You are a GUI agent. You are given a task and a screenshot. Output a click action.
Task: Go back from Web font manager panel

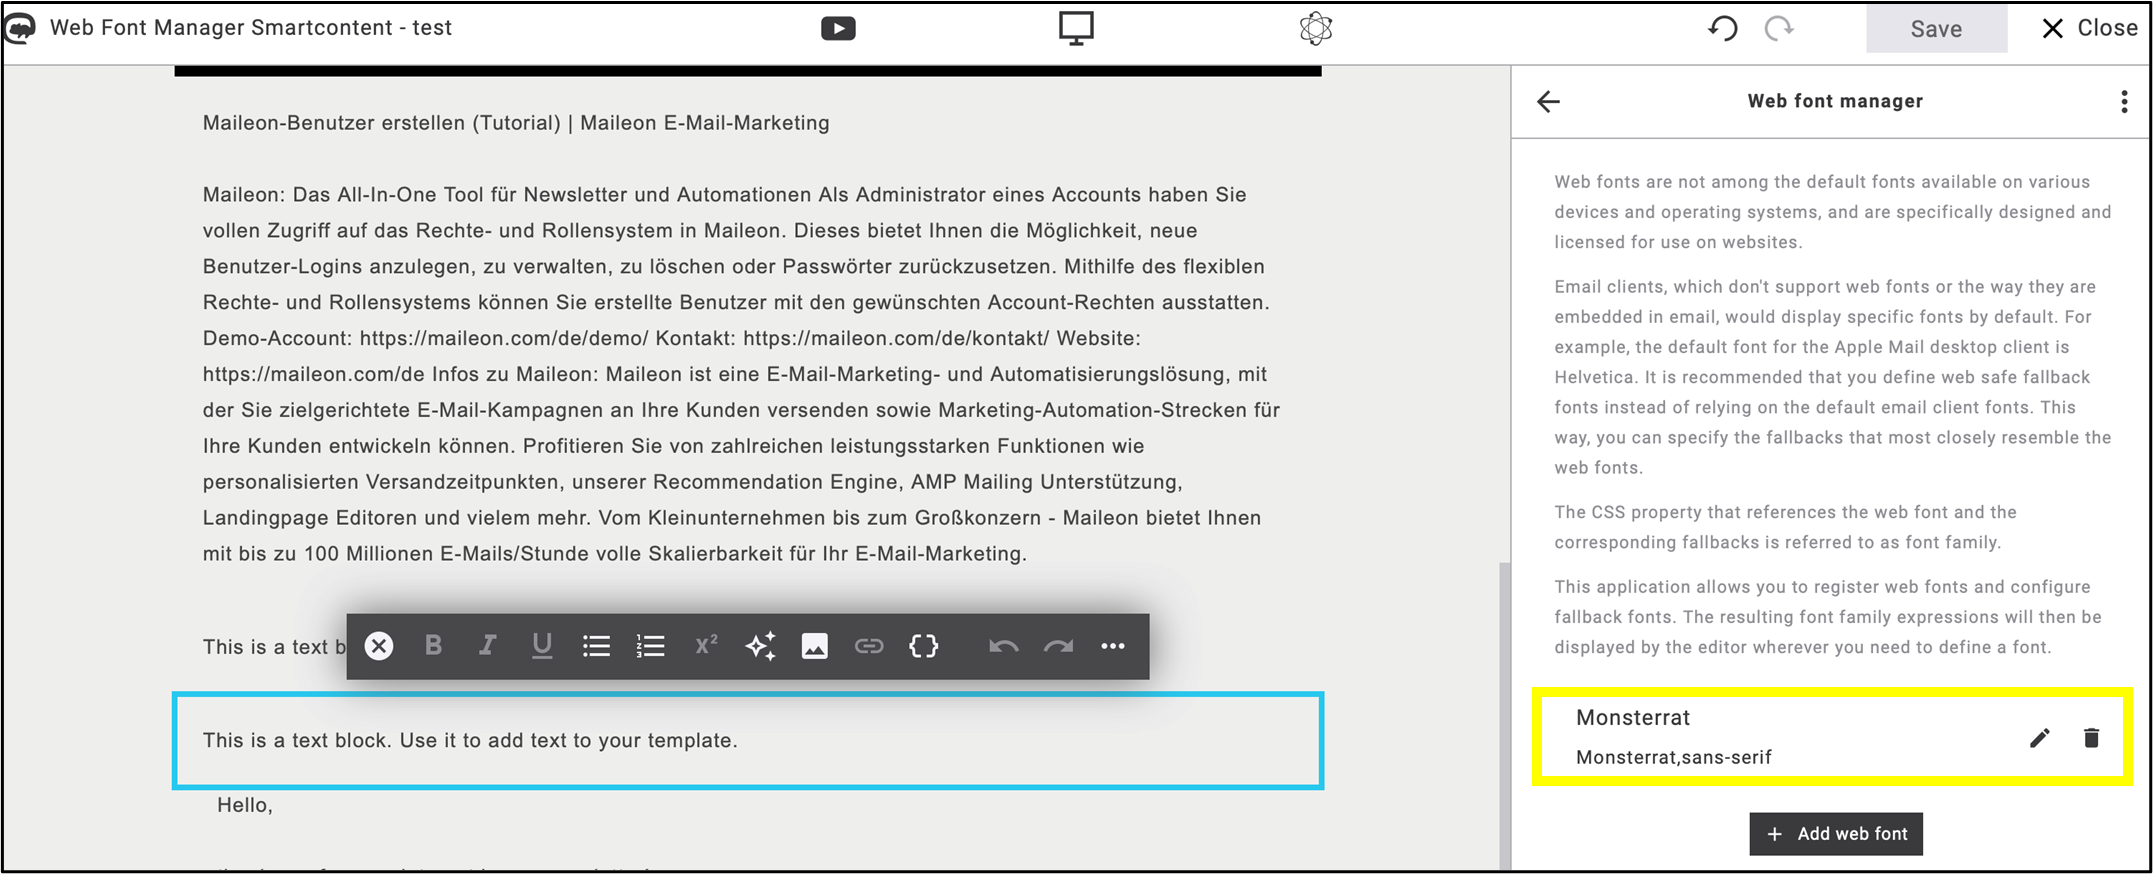[x=1548, y=101]
